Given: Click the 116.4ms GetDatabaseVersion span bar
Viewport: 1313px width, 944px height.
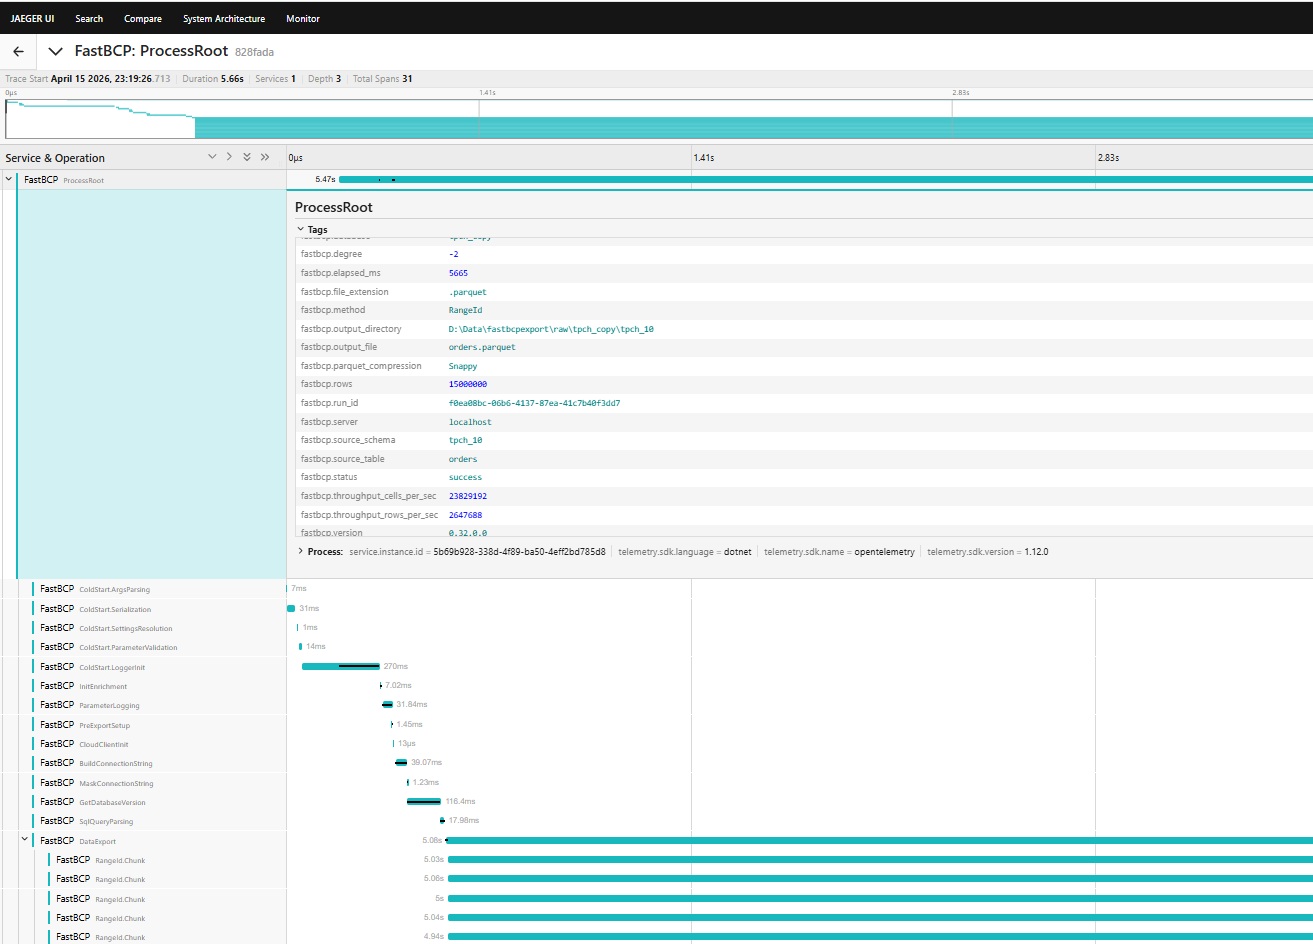Looking at the screenshot, I should 424,801.
